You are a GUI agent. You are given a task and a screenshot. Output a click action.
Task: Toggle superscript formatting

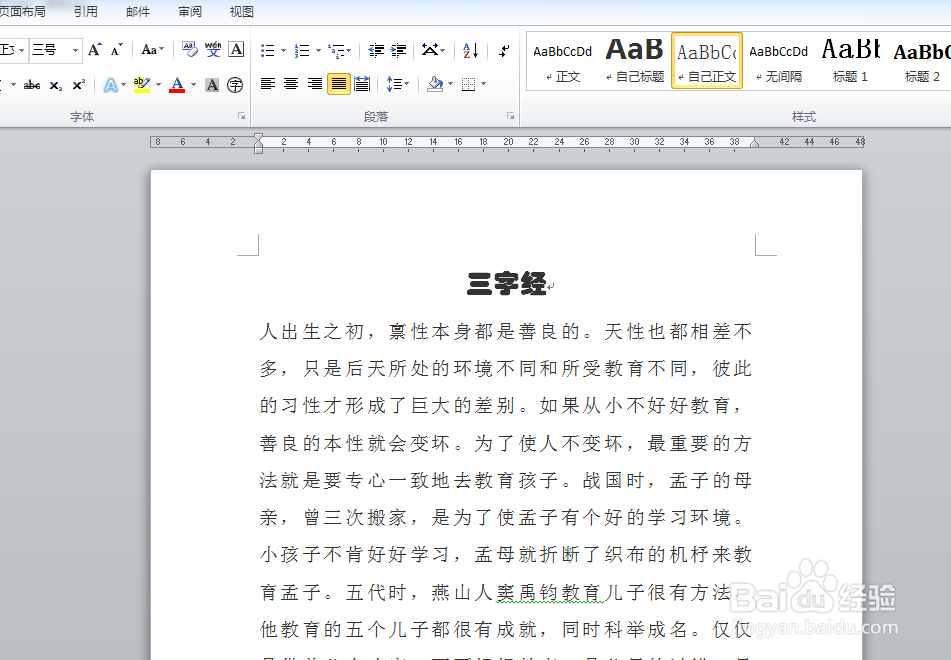pyautogui.click(x=79, y=85)
